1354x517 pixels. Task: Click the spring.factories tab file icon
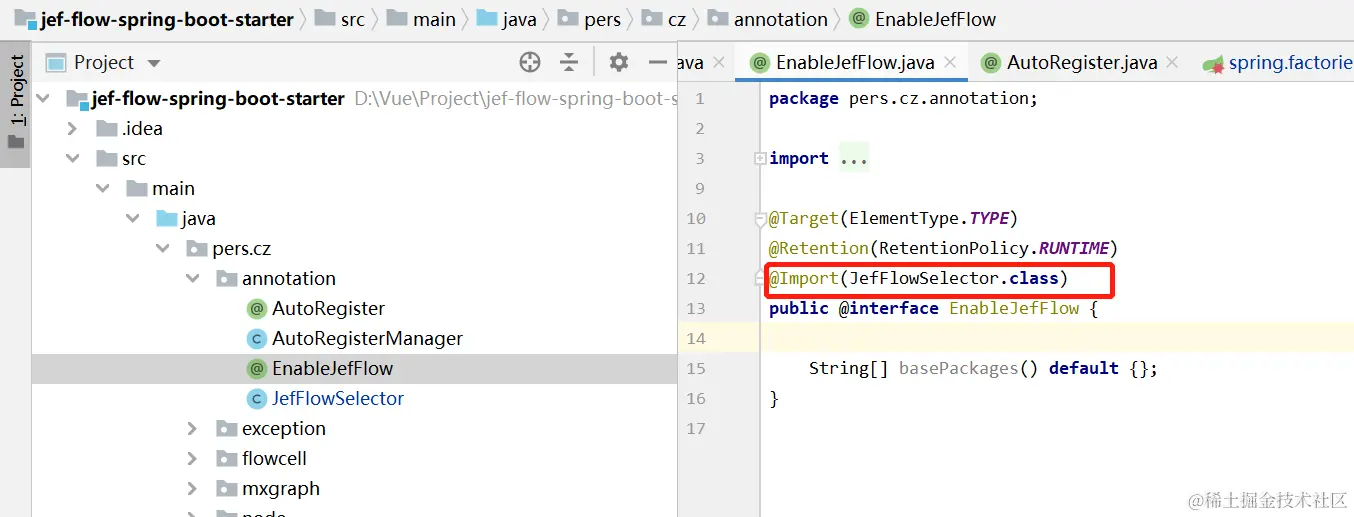(x=1213, y=63)
